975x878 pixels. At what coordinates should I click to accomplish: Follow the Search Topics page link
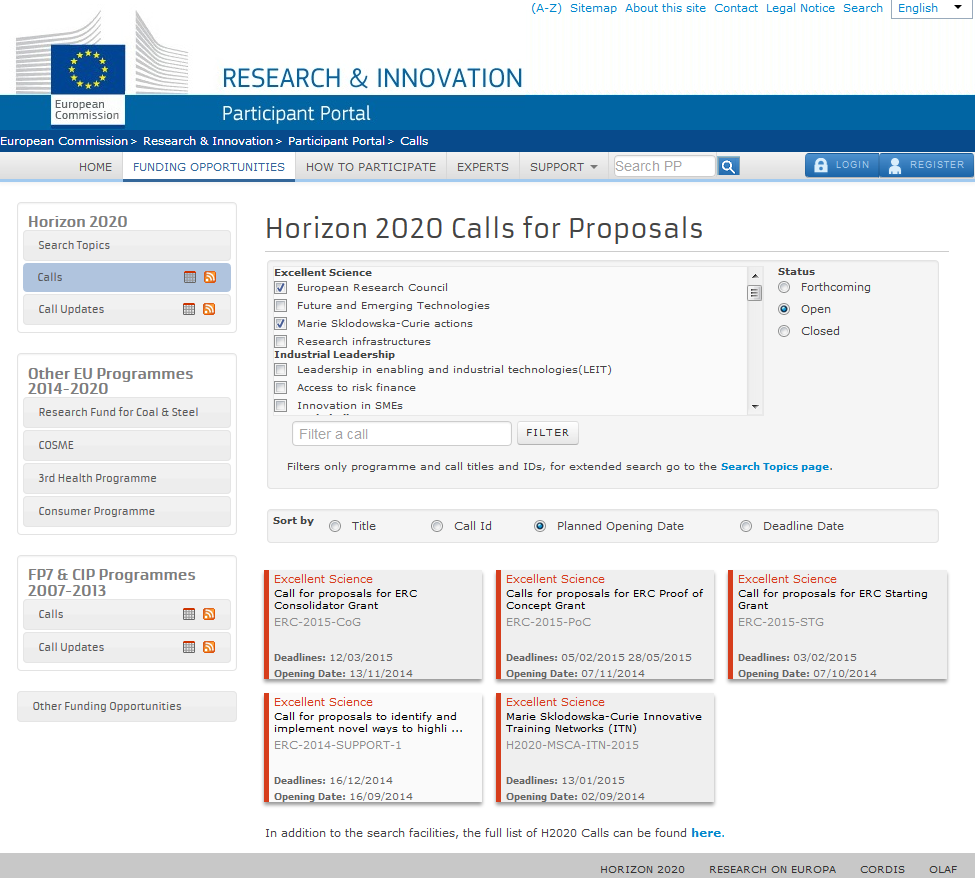(775, 467)
